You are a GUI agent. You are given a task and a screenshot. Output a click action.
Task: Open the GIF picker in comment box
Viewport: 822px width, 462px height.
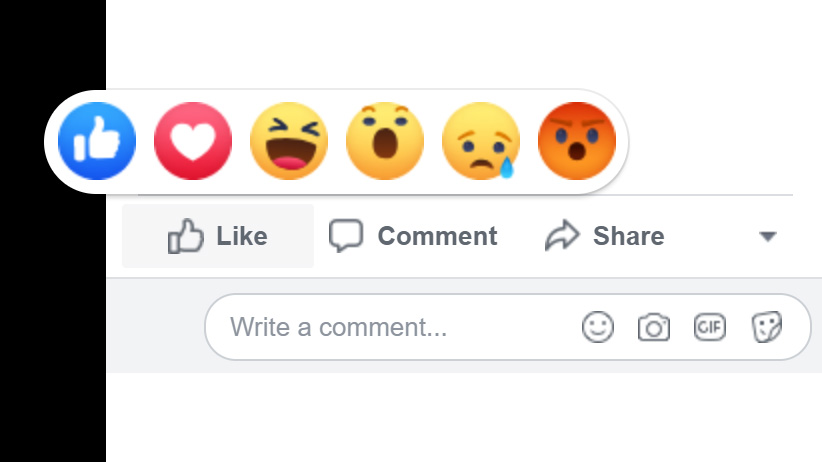point(710,327)
